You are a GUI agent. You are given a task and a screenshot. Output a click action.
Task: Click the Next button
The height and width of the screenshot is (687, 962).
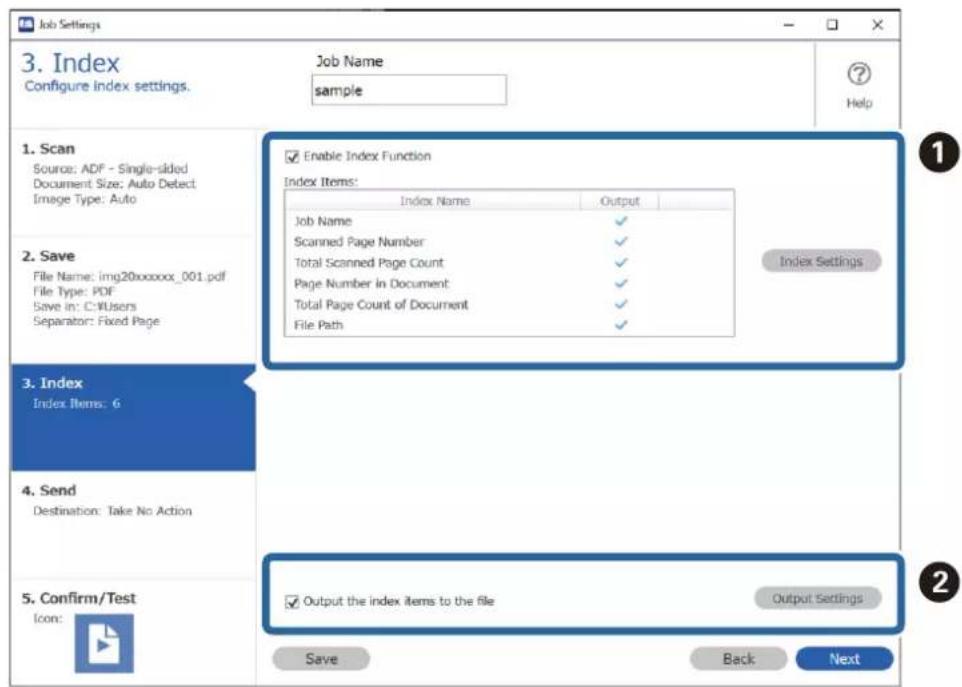[844, 659]
